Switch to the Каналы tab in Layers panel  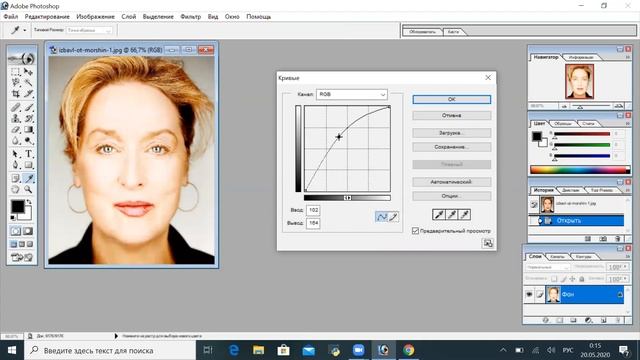(x=557, y=257)
